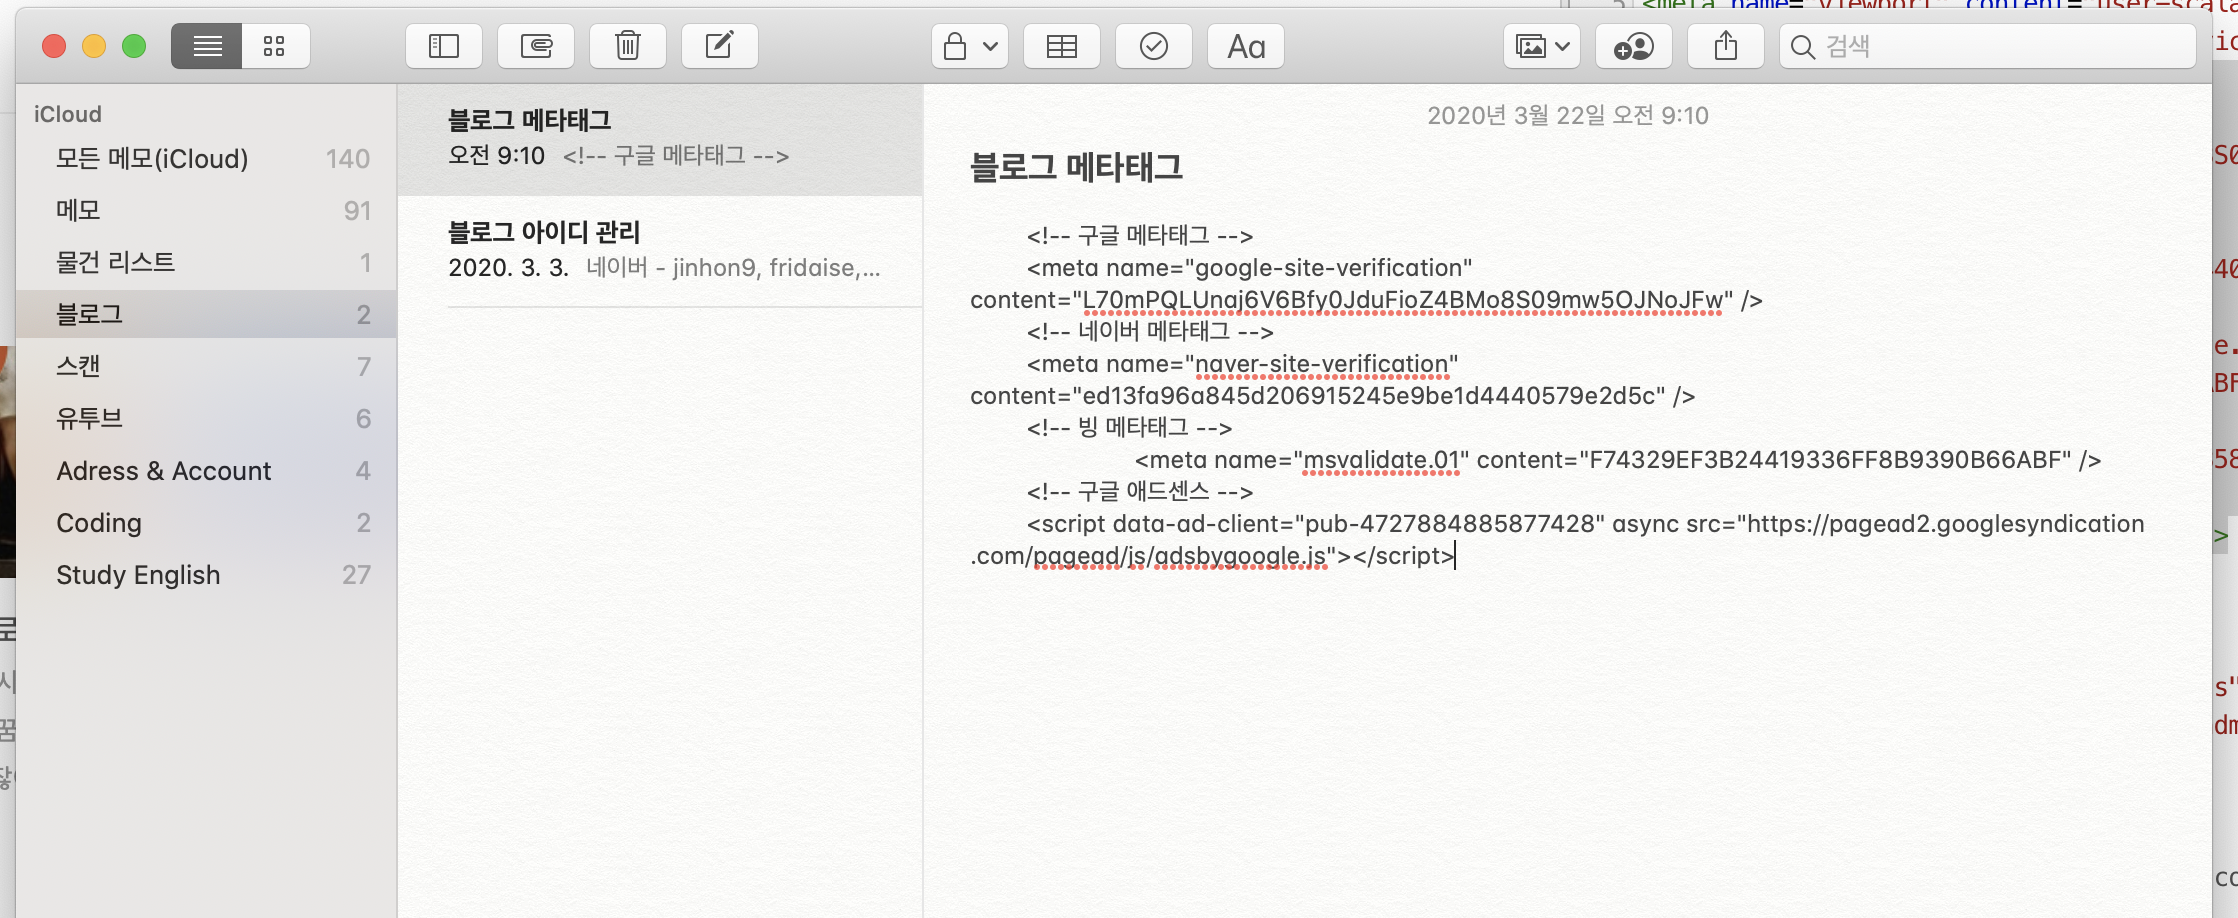2238x918 pixels.
Task: Click the 검색 search field
Action: pyautogui.click(x=1988, y=46)
